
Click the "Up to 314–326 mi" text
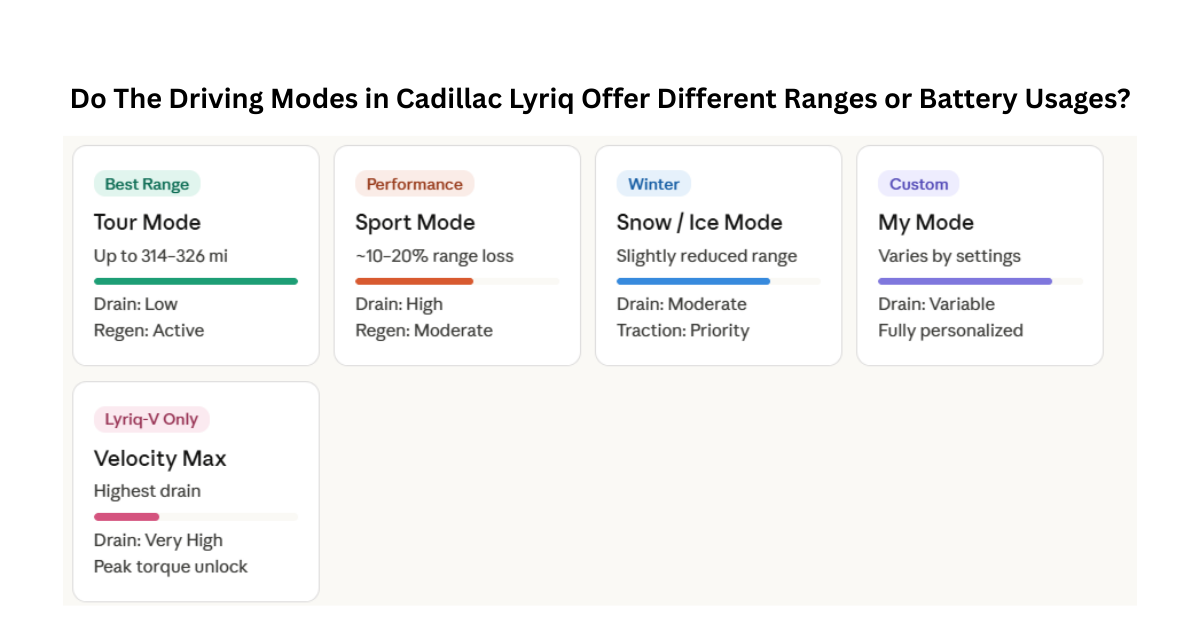[161, 256]
